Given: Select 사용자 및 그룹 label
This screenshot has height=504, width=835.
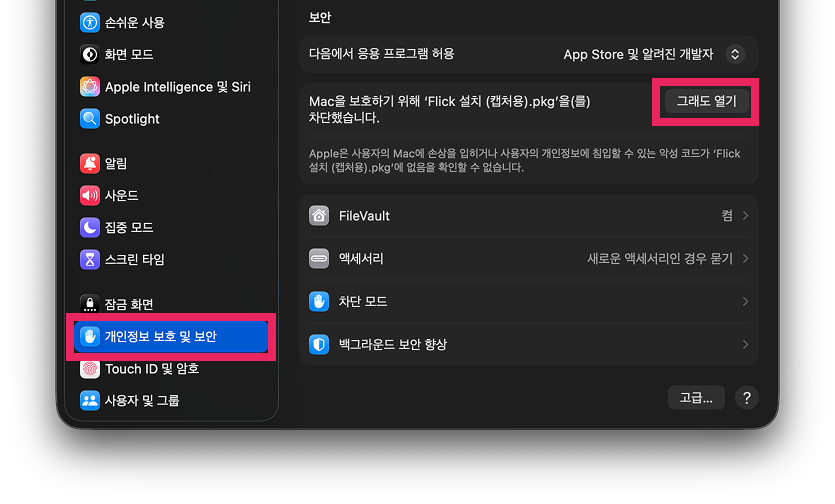Looking at the screenshot, I should (x=142, y=400).
